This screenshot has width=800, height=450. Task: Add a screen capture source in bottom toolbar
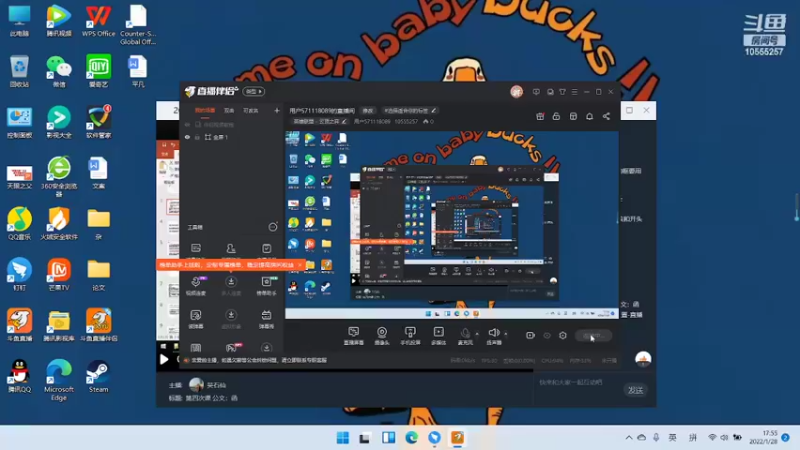tap(353, 336)
